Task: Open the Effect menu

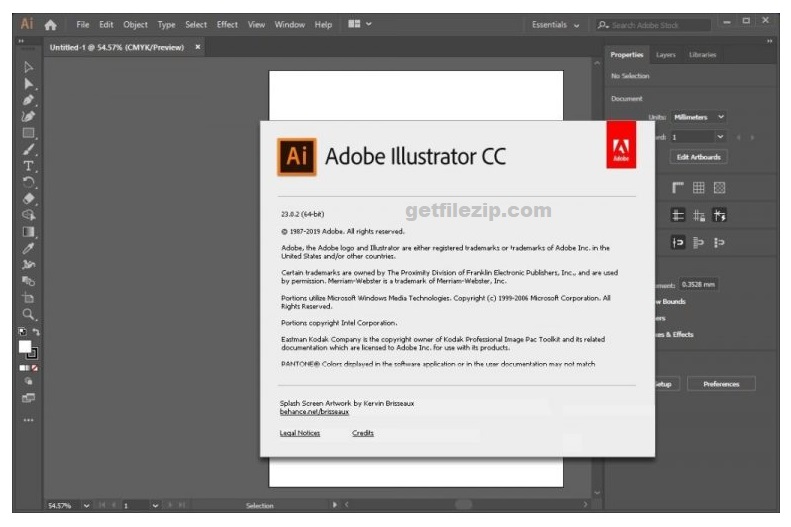Action: 227,25
